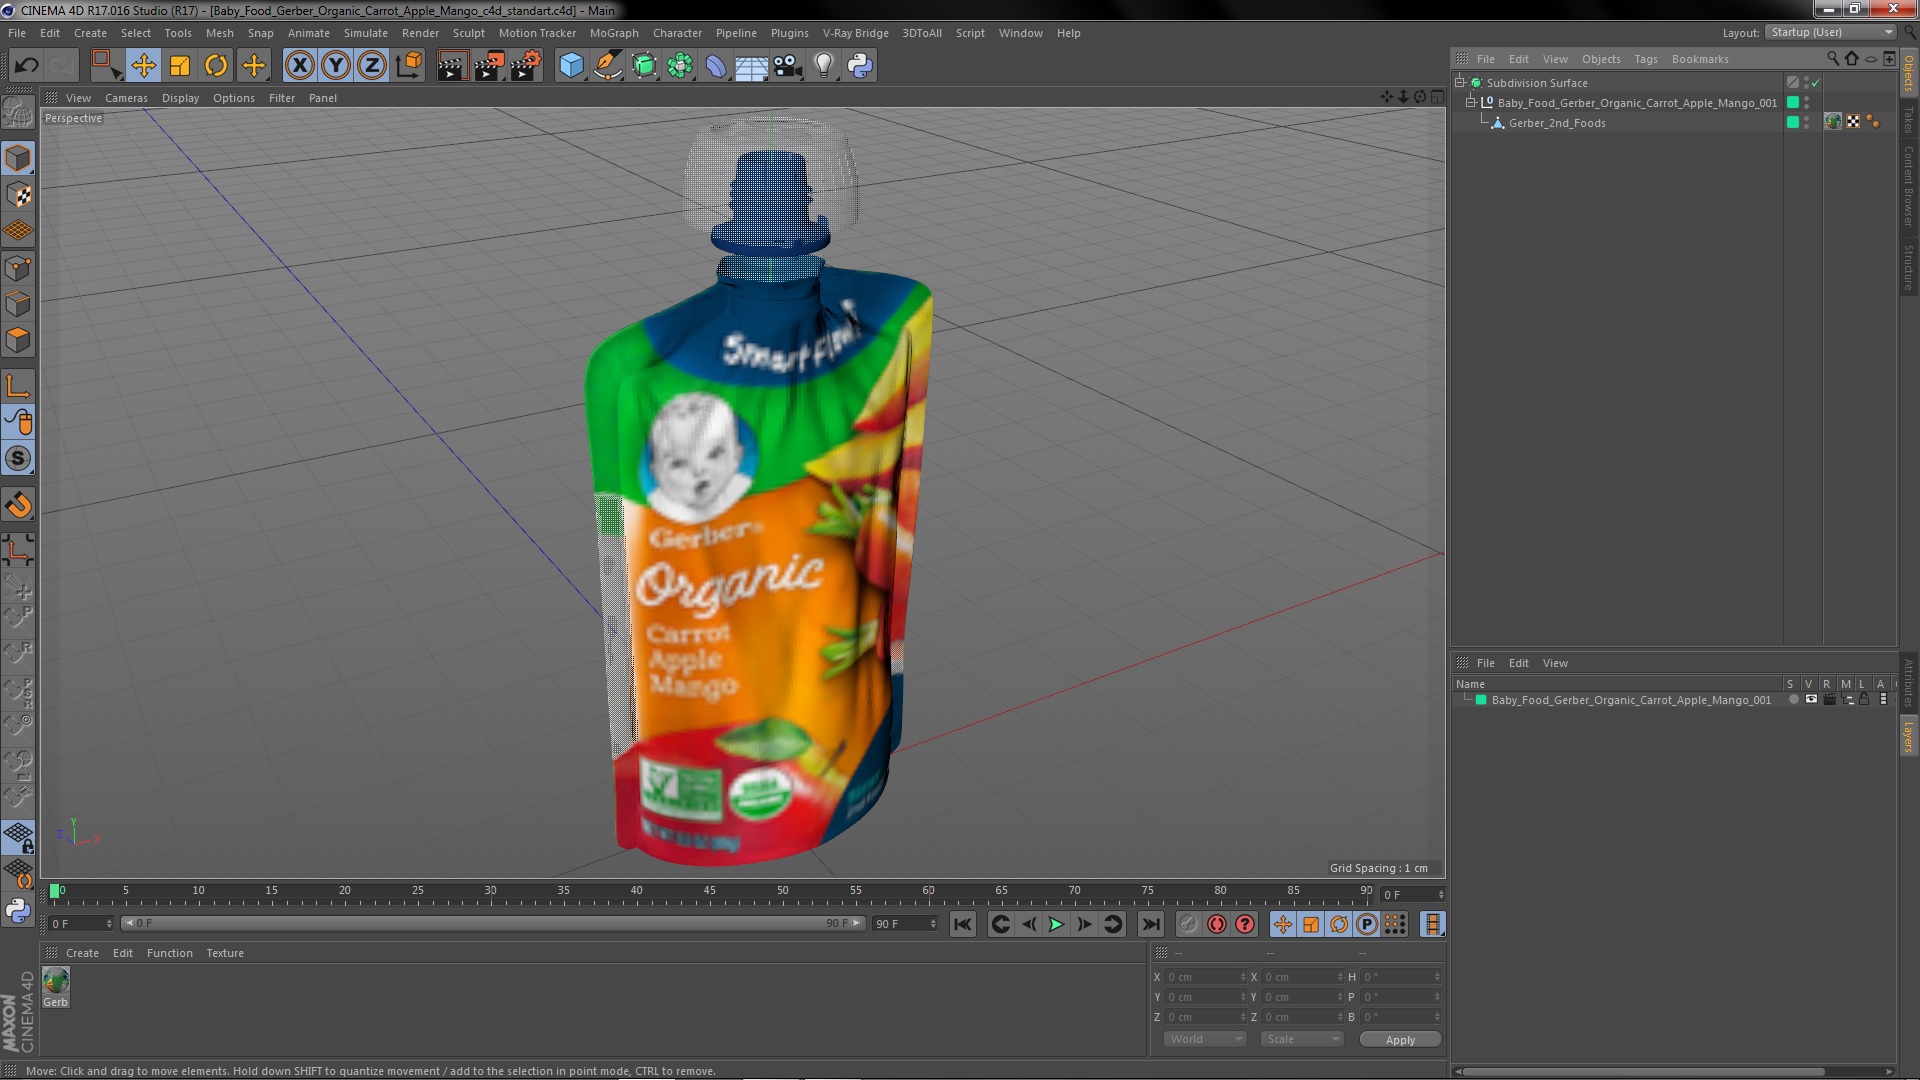Viewport: 1920px width, 1080px height.
Task: Toggle Subdivision Surface enable checkmark
Action: (1816, 83)
